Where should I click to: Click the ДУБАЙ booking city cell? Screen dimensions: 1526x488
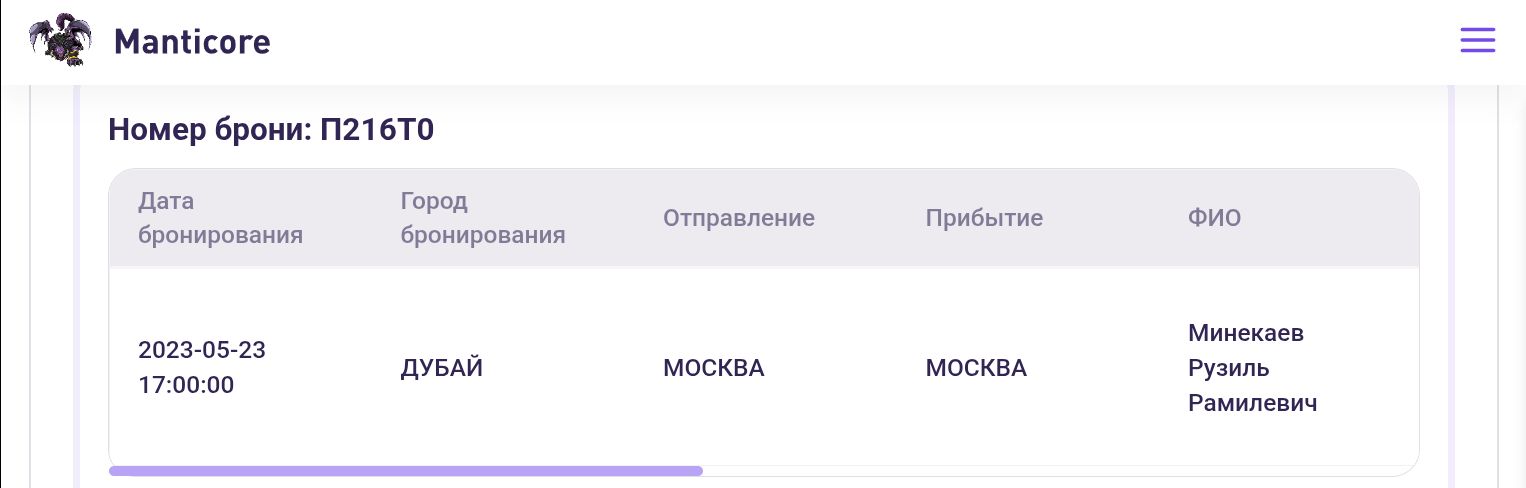point(442,368)
